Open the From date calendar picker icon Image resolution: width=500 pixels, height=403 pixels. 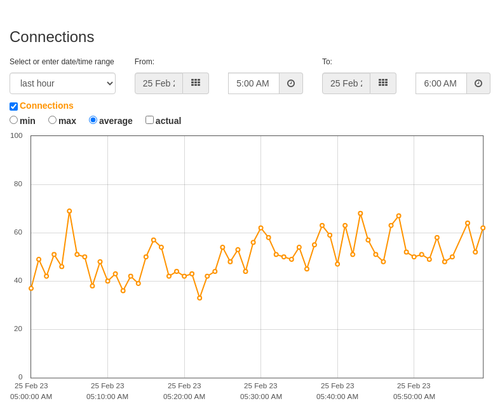coord(196,83)
